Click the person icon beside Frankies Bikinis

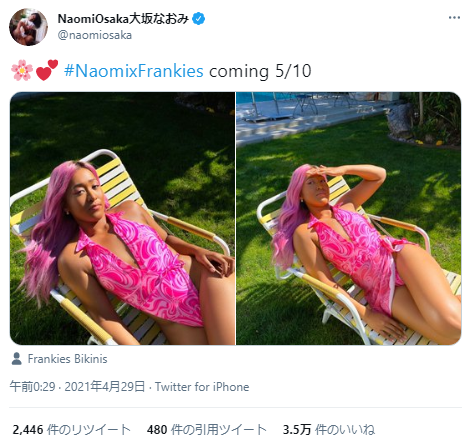[x=16, y=359]
